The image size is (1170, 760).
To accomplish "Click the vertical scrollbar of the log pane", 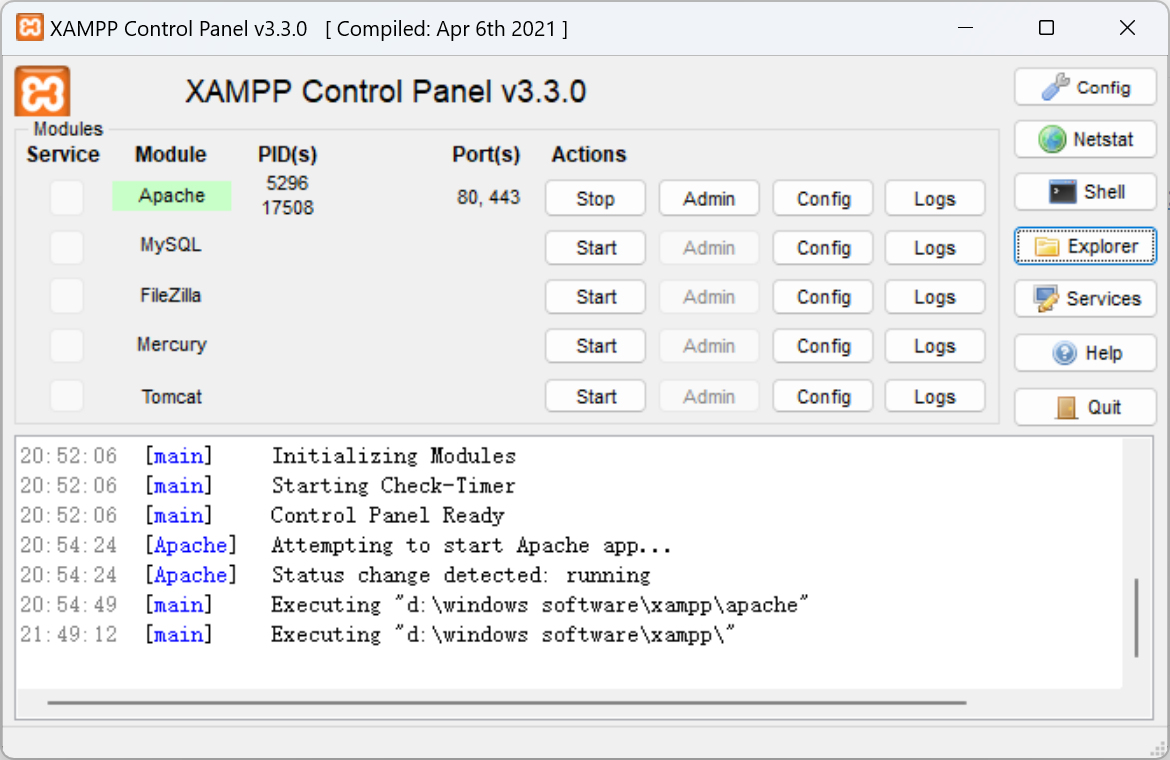I will pos(1136,618).
